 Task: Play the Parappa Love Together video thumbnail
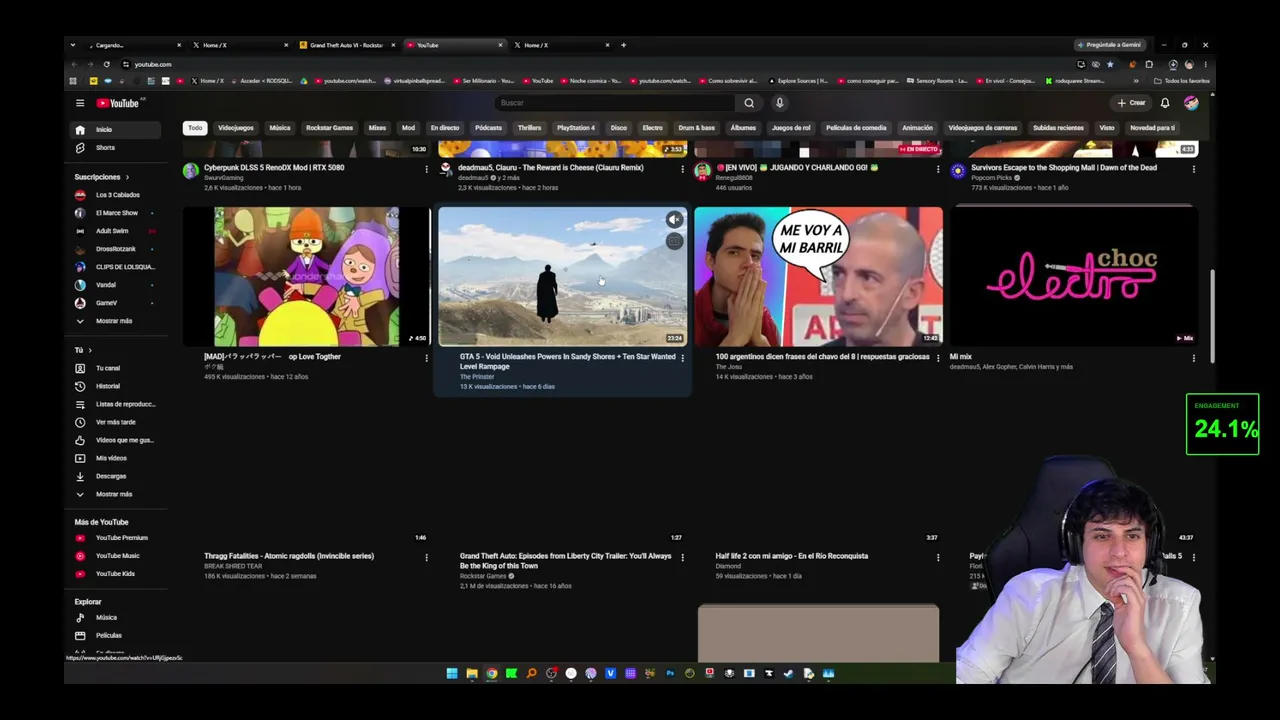[x=306, y=277]
